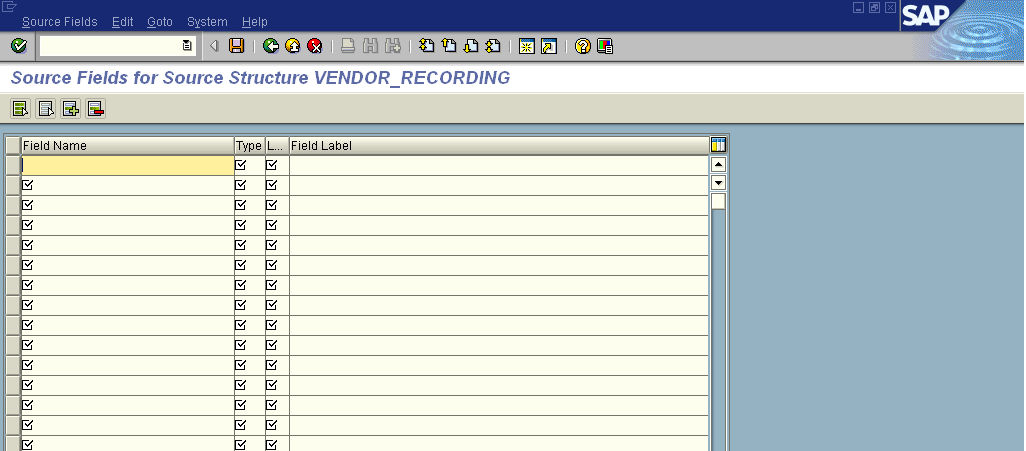
Task: Click the Create New Session icon
Action: click(x=526, y=46)
